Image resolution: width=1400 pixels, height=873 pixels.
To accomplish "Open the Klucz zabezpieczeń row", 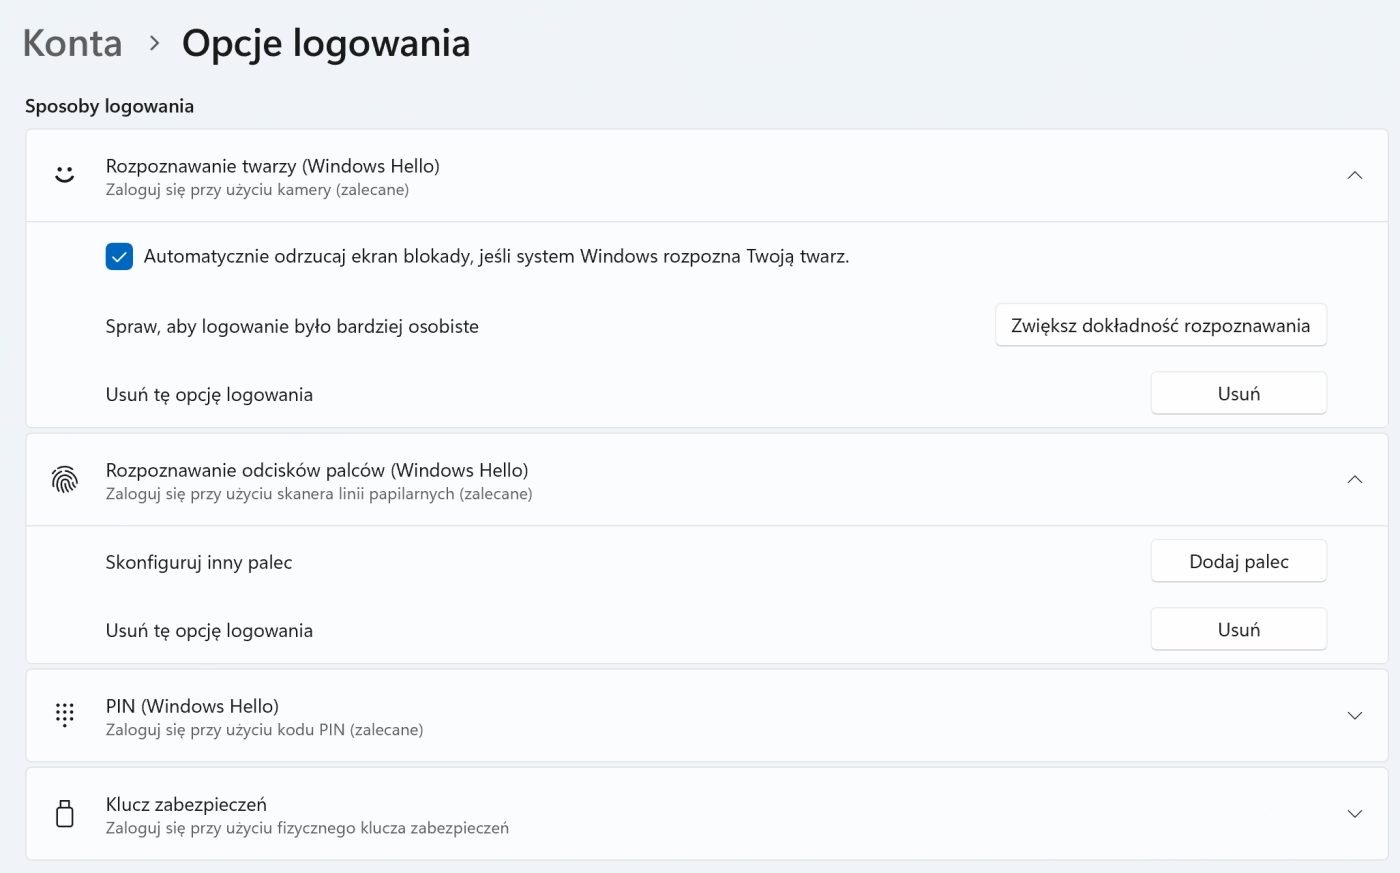I will 707,814.
